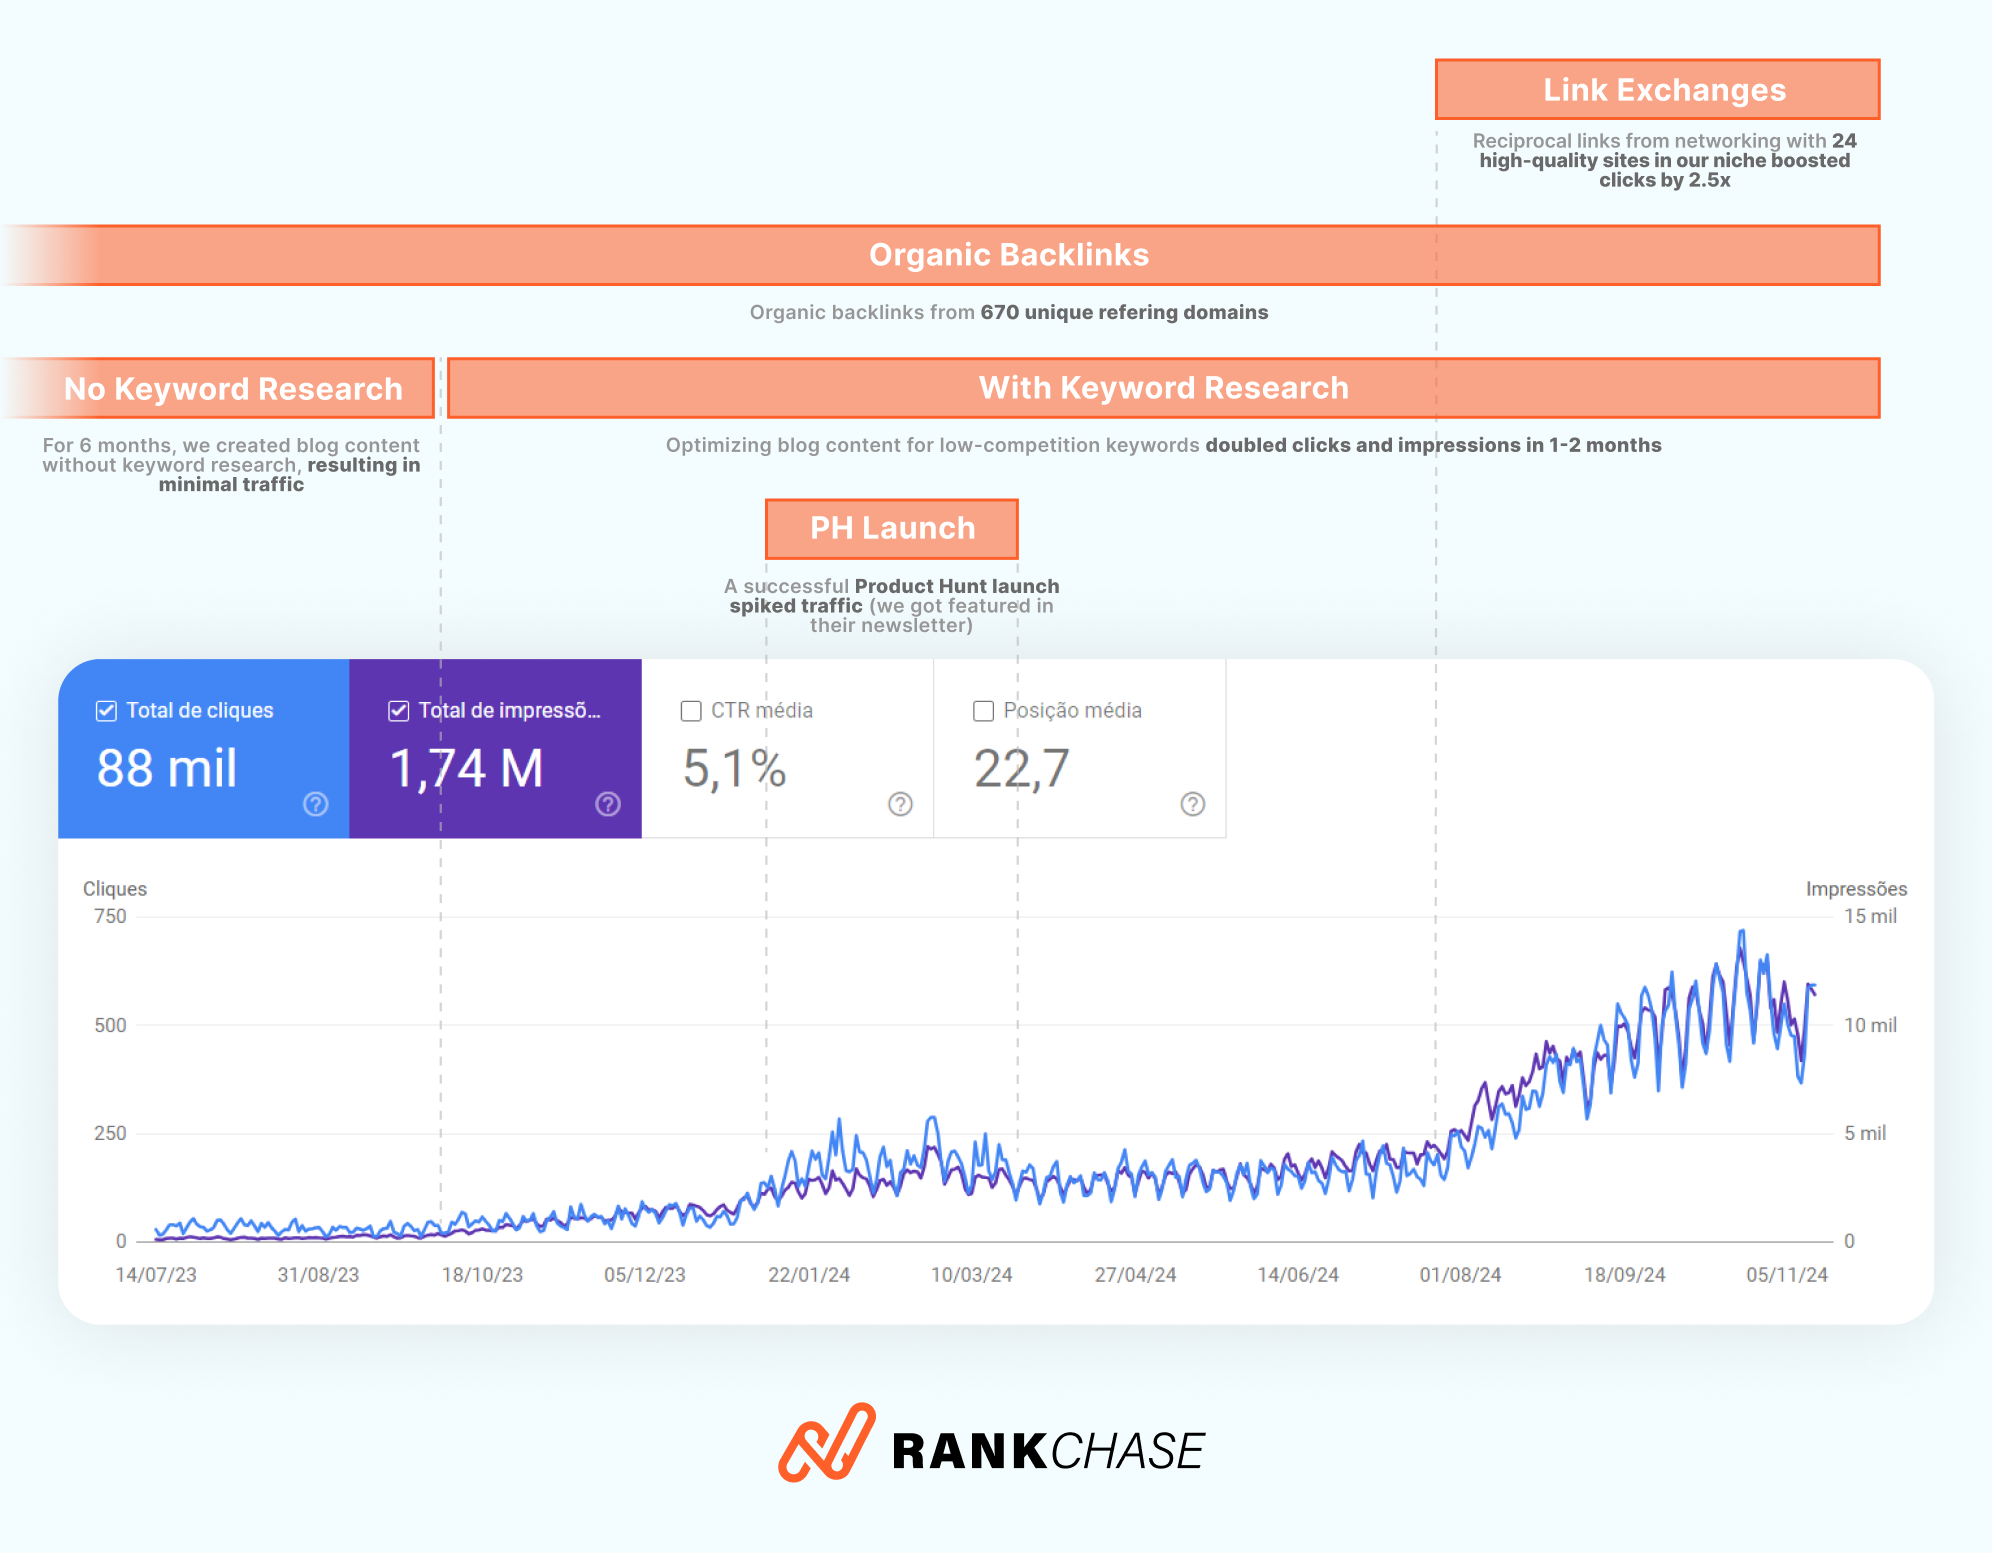Click the With Keyword Research banner
The image size is (1992, 1553).
pos(1163,388)
